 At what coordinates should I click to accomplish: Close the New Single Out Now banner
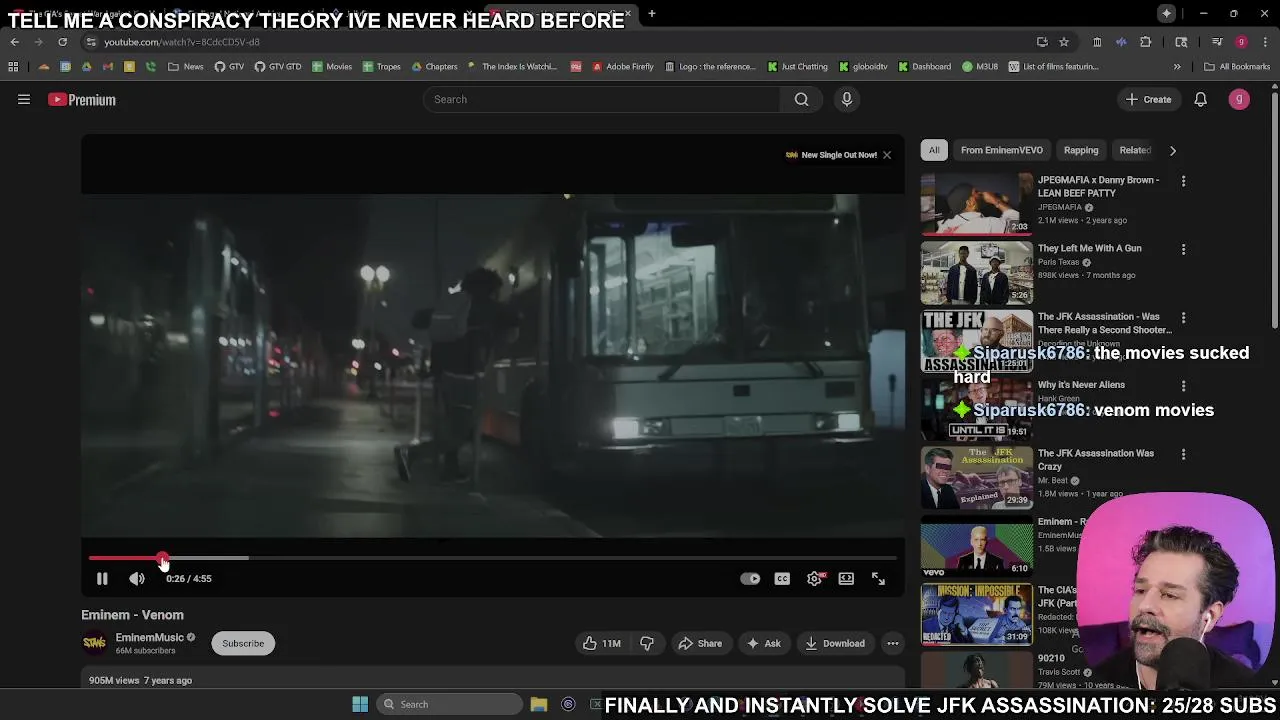tap(887, 155)
